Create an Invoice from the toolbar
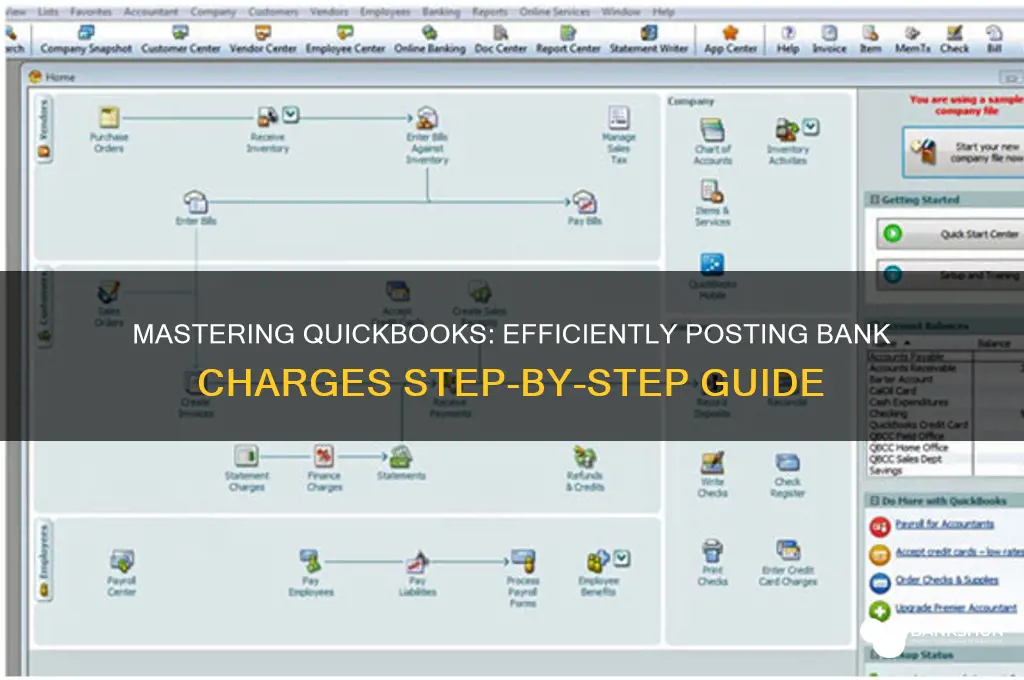This screenshot has width=1024, height=680. coord(829,40)
